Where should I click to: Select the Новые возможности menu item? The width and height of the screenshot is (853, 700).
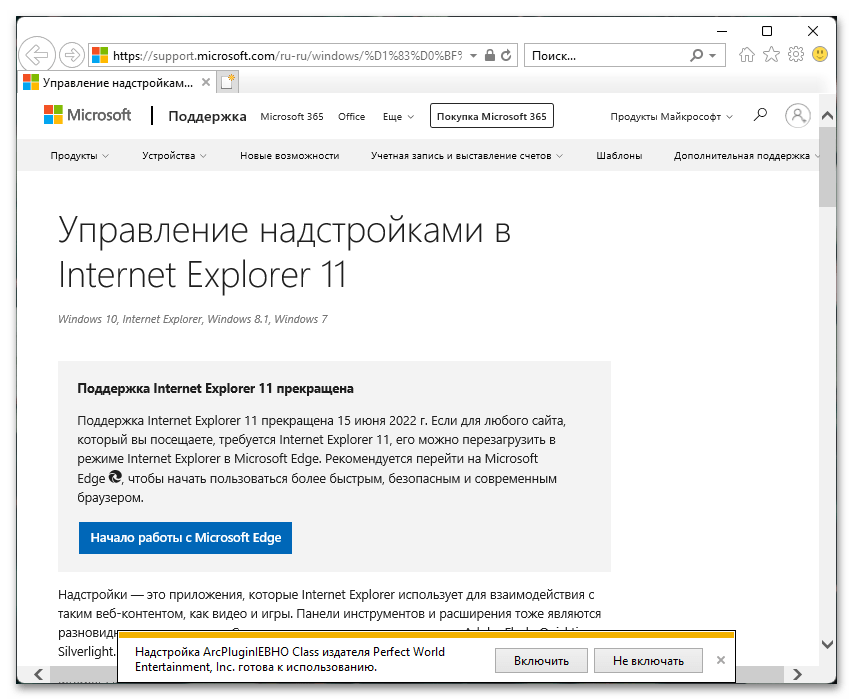289,156
